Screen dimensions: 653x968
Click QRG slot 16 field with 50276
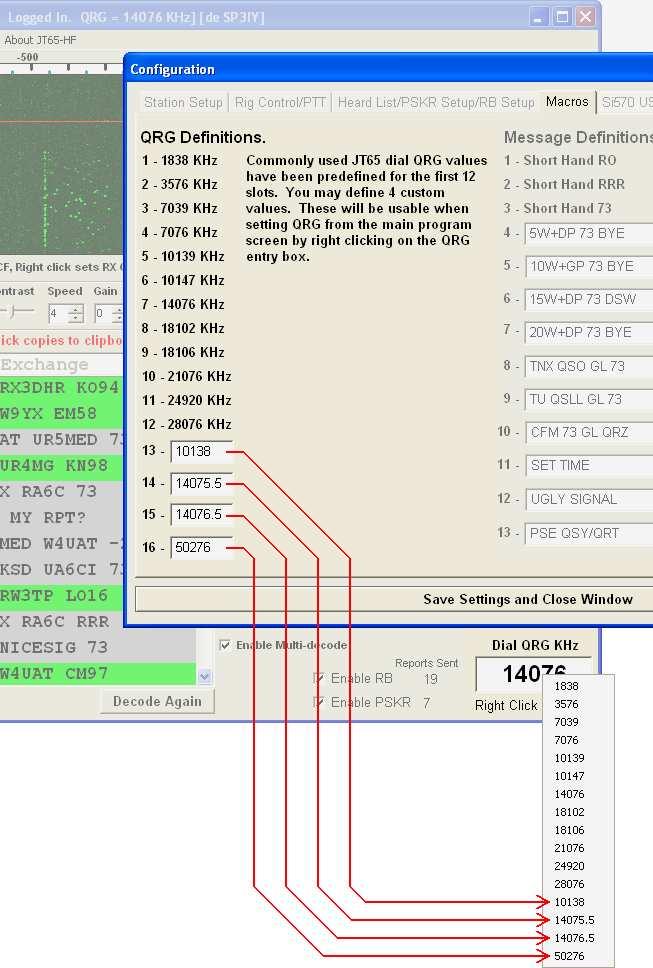point(201,547)
